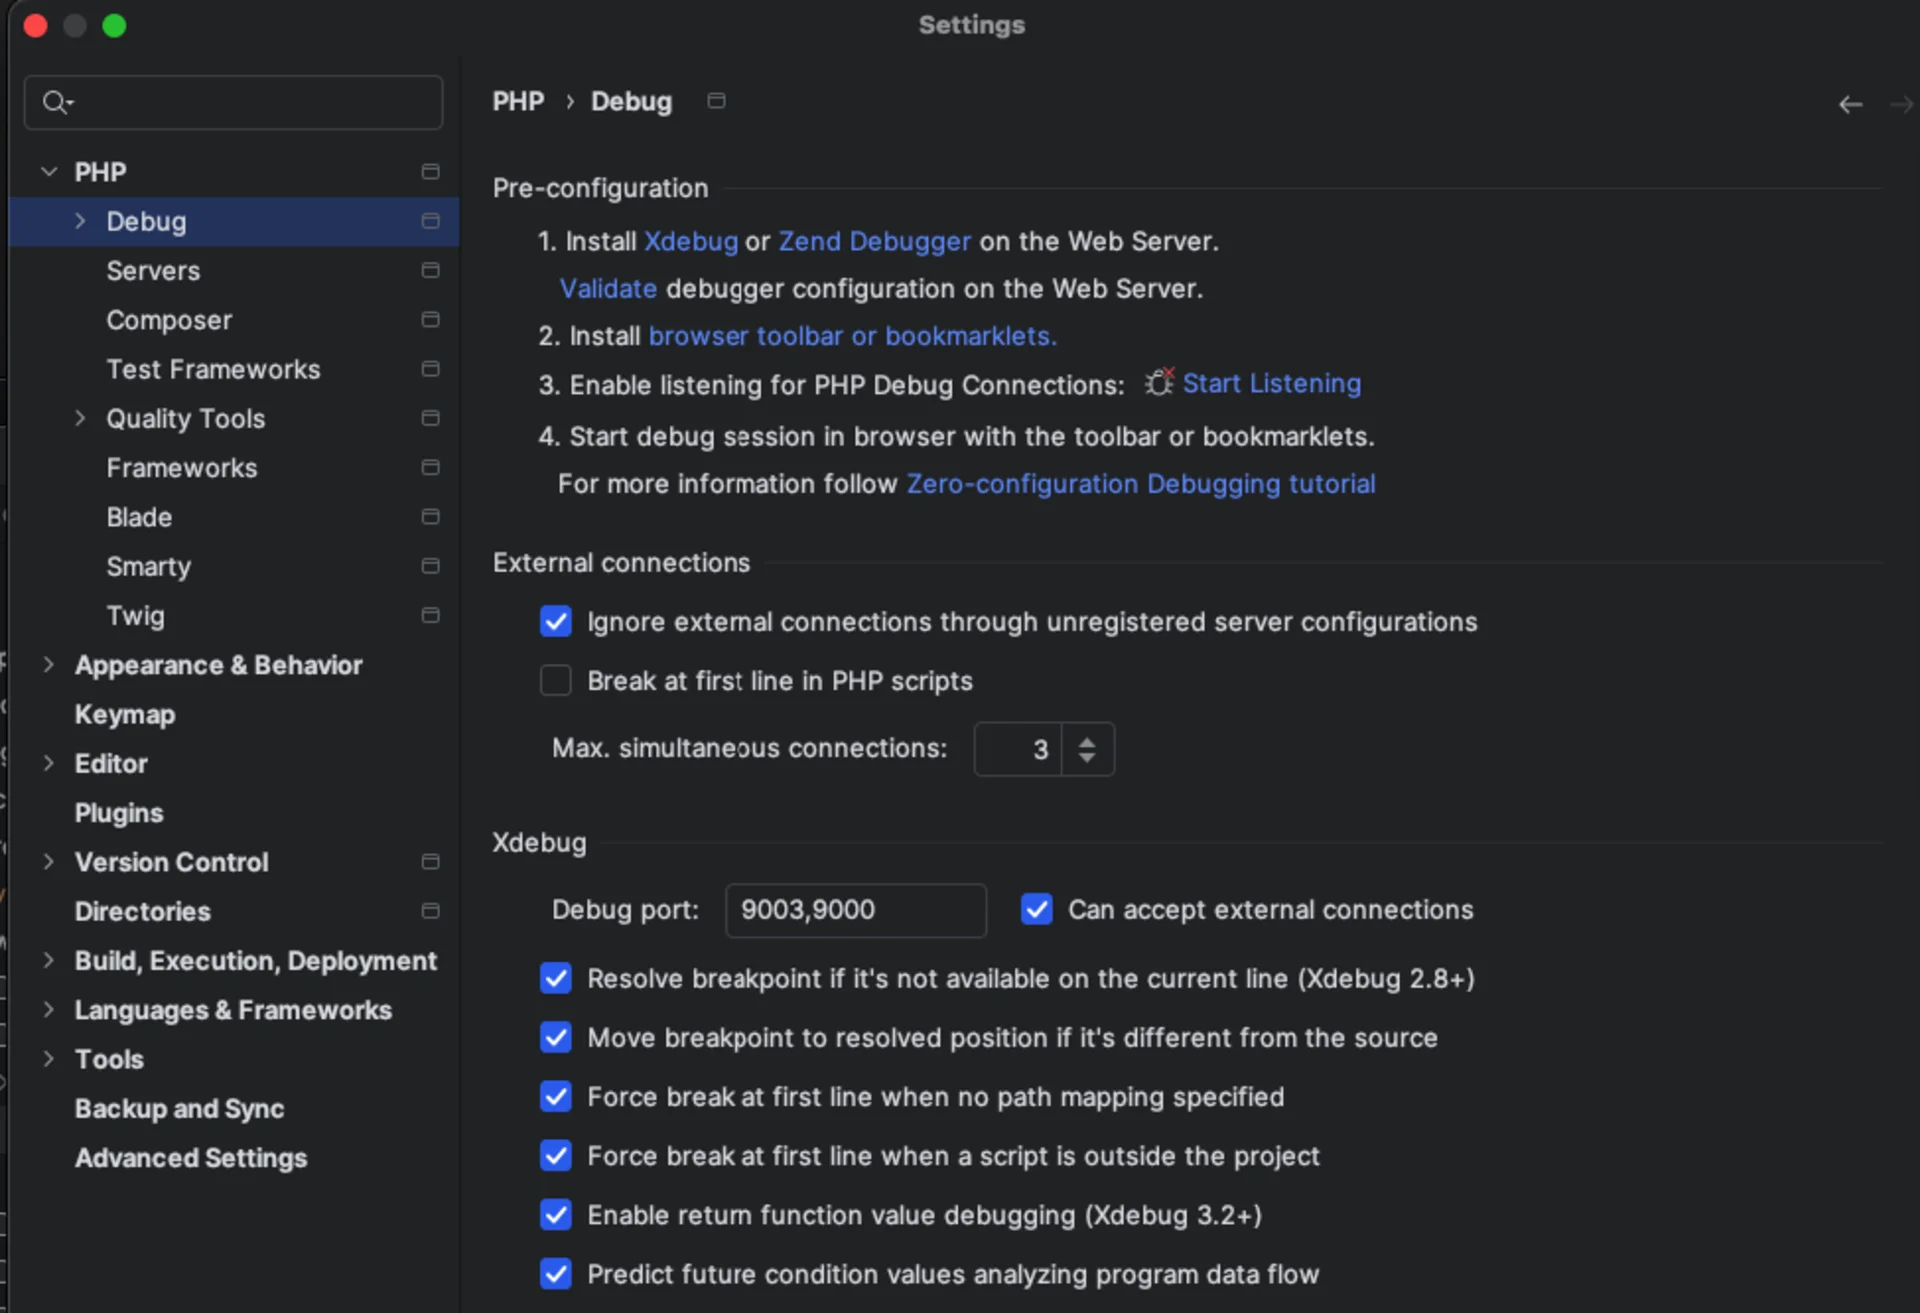The height and width of the screenshot is (1313, 1920).
Task: Click the sync-settings icon beside Version Control
Action: (x=430, y=861)
